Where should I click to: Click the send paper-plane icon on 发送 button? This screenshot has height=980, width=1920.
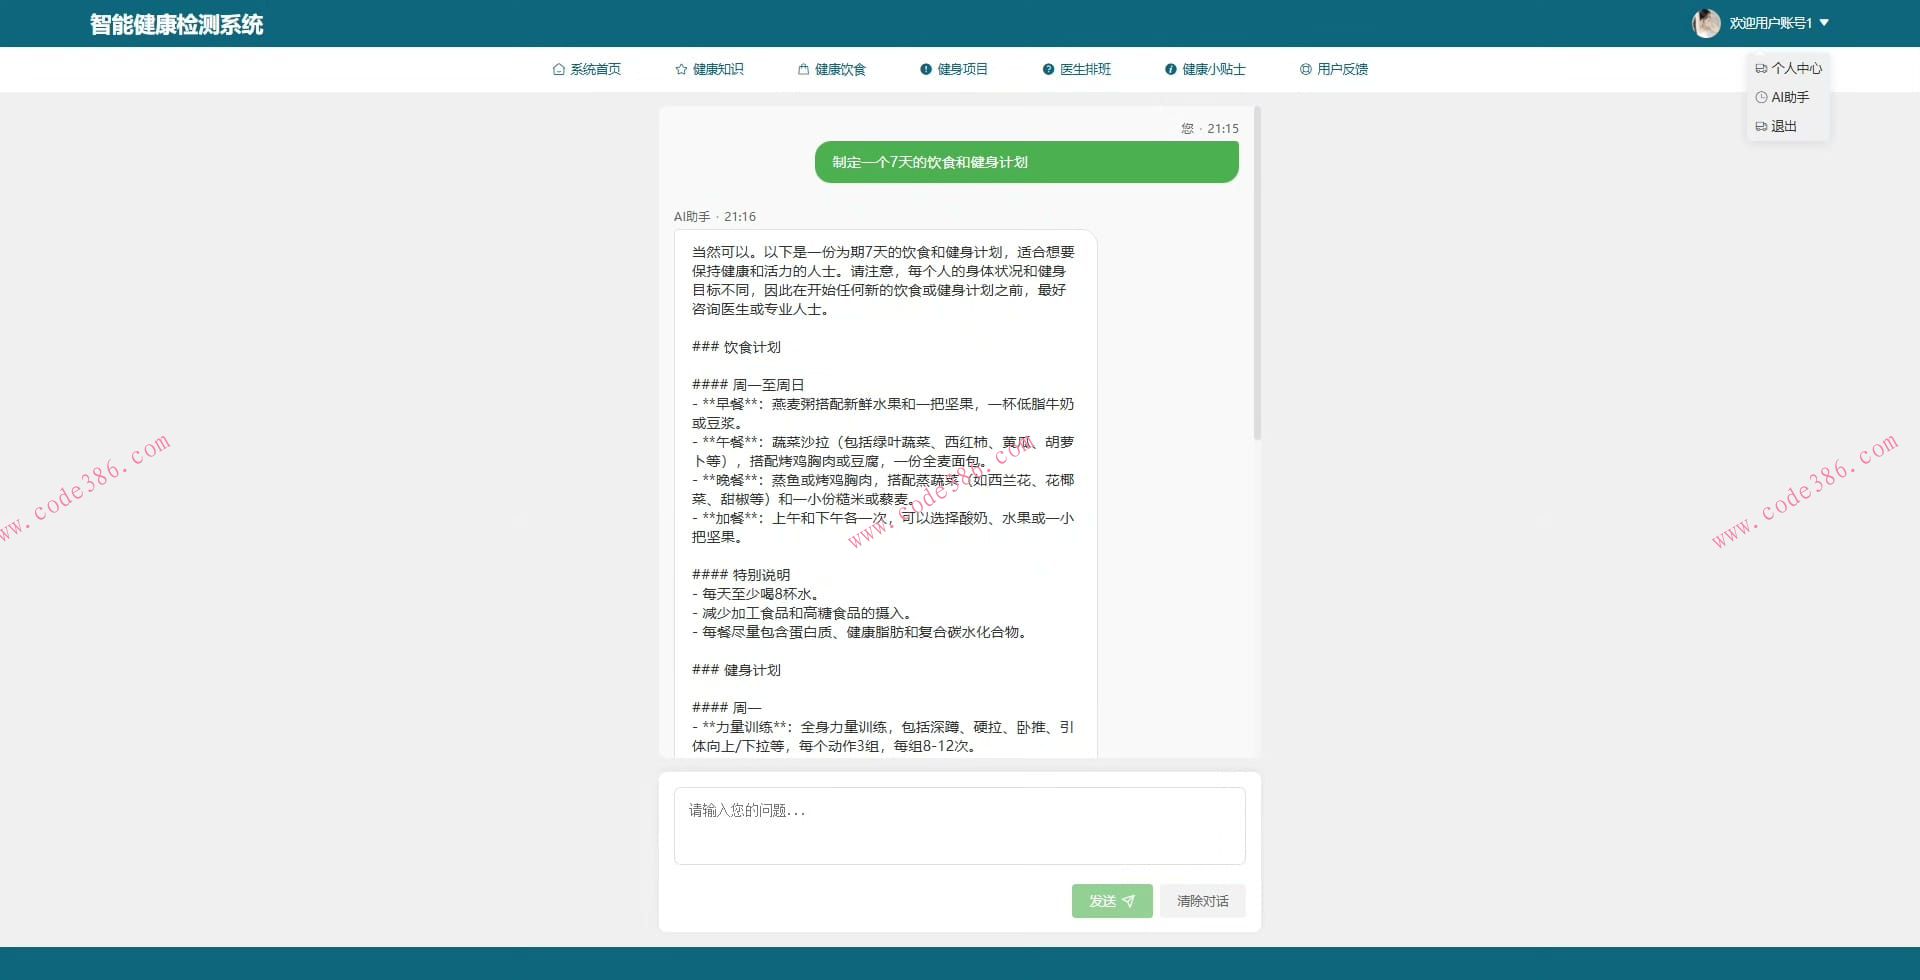[1129, 900]
